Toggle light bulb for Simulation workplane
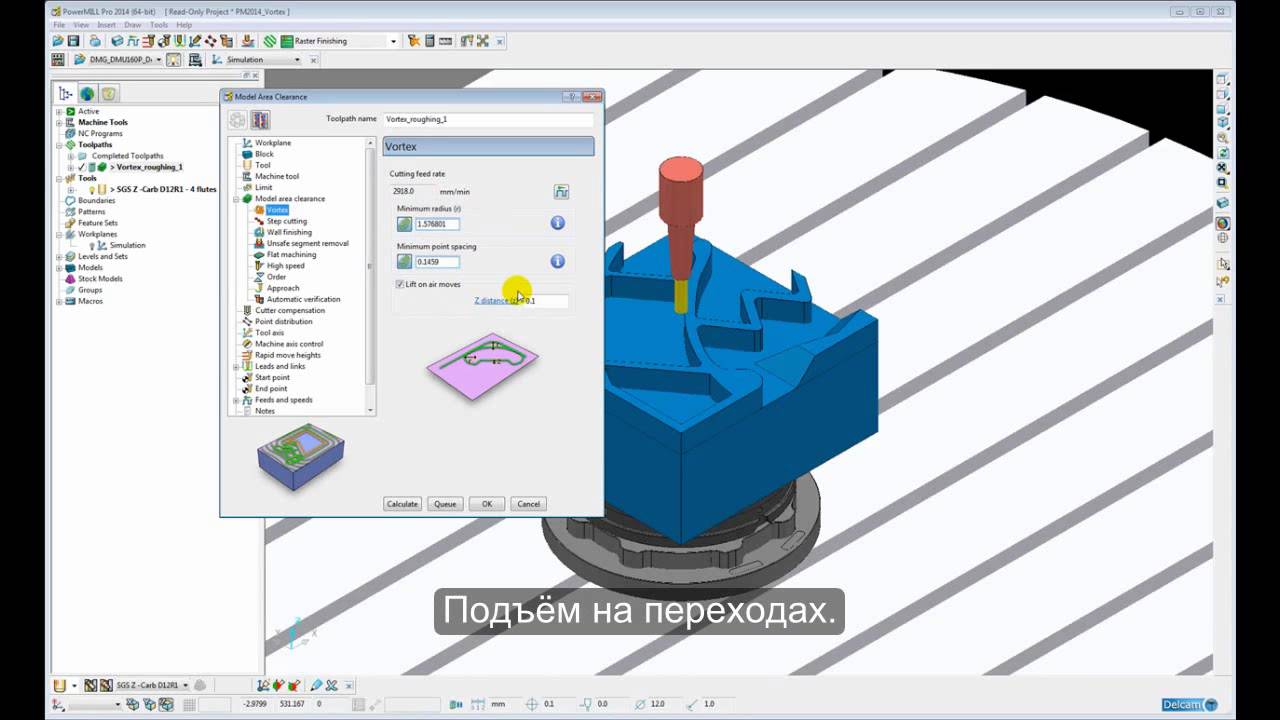 (x=92, y=245)
